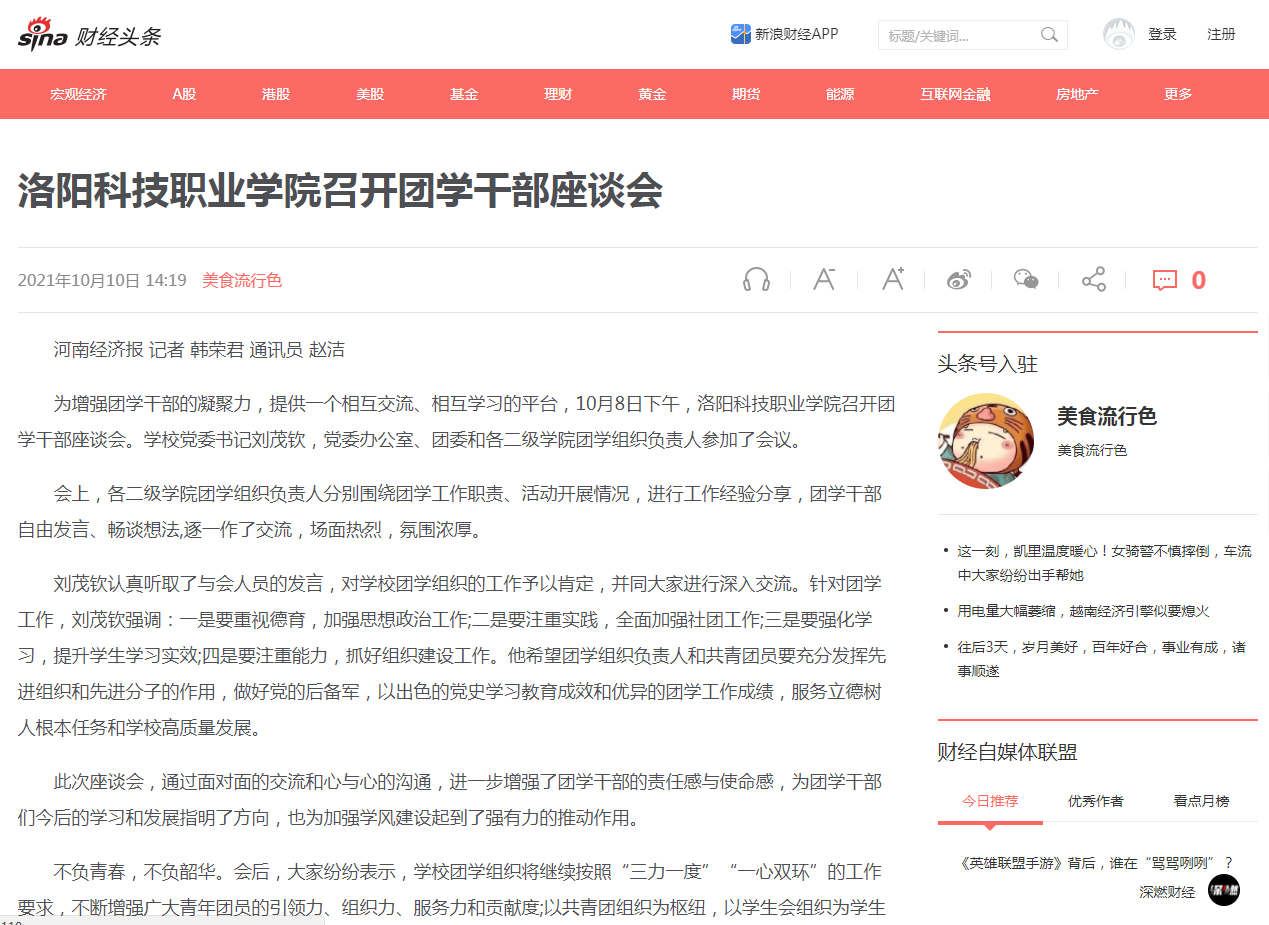
Task: Click the search magnifier icon
Action: (1049, 35)
